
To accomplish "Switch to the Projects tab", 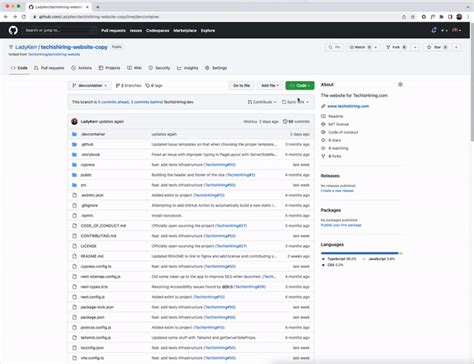I will click(x=109, y=68).
